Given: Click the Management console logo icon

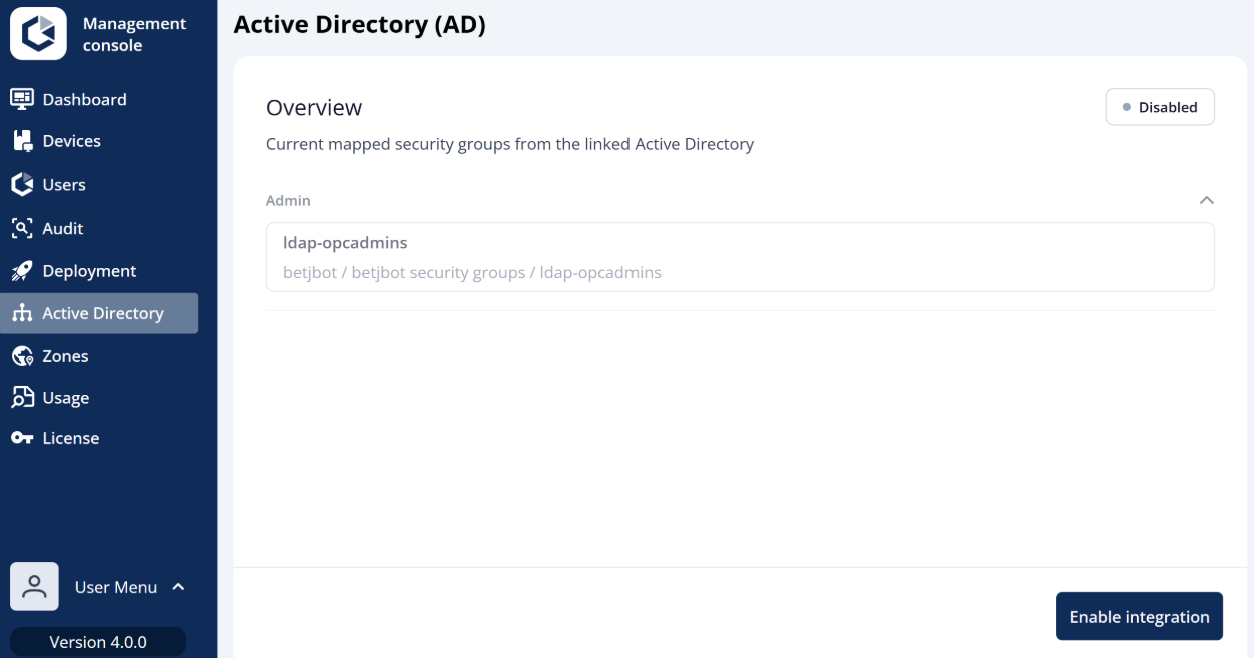Looking at the screenshot, I should pyautogui.click(x=38, y=33).
